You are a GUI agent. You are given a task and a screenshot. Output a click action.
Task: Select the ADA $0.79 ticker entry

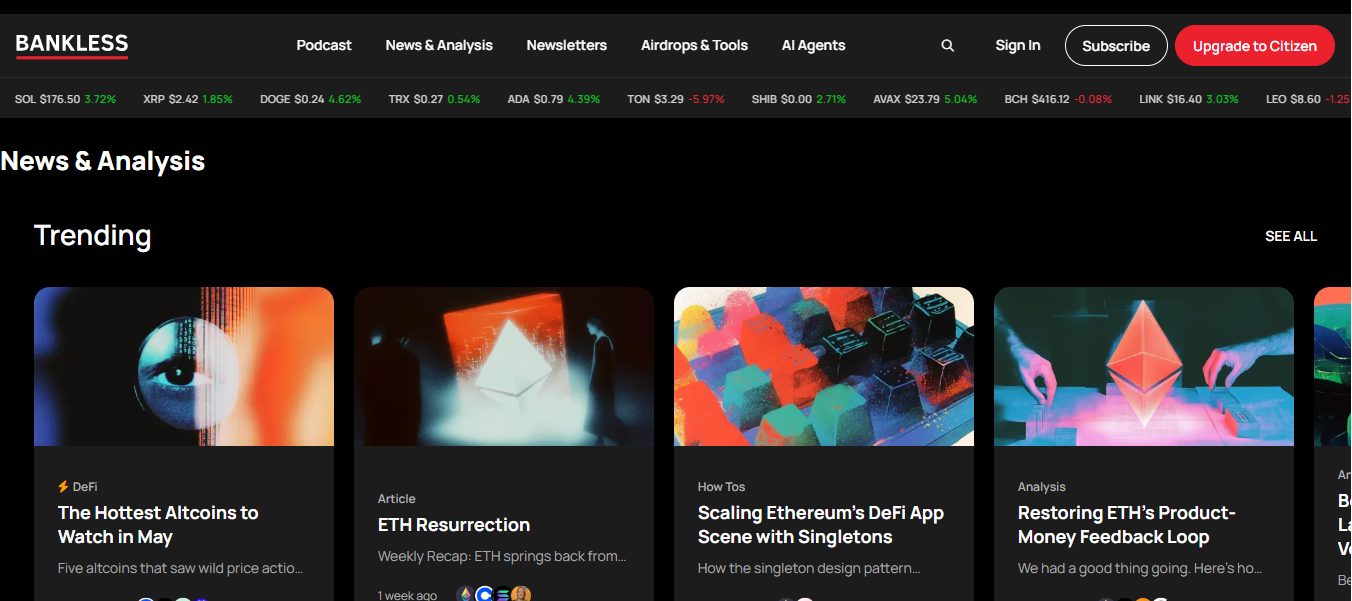553,99
